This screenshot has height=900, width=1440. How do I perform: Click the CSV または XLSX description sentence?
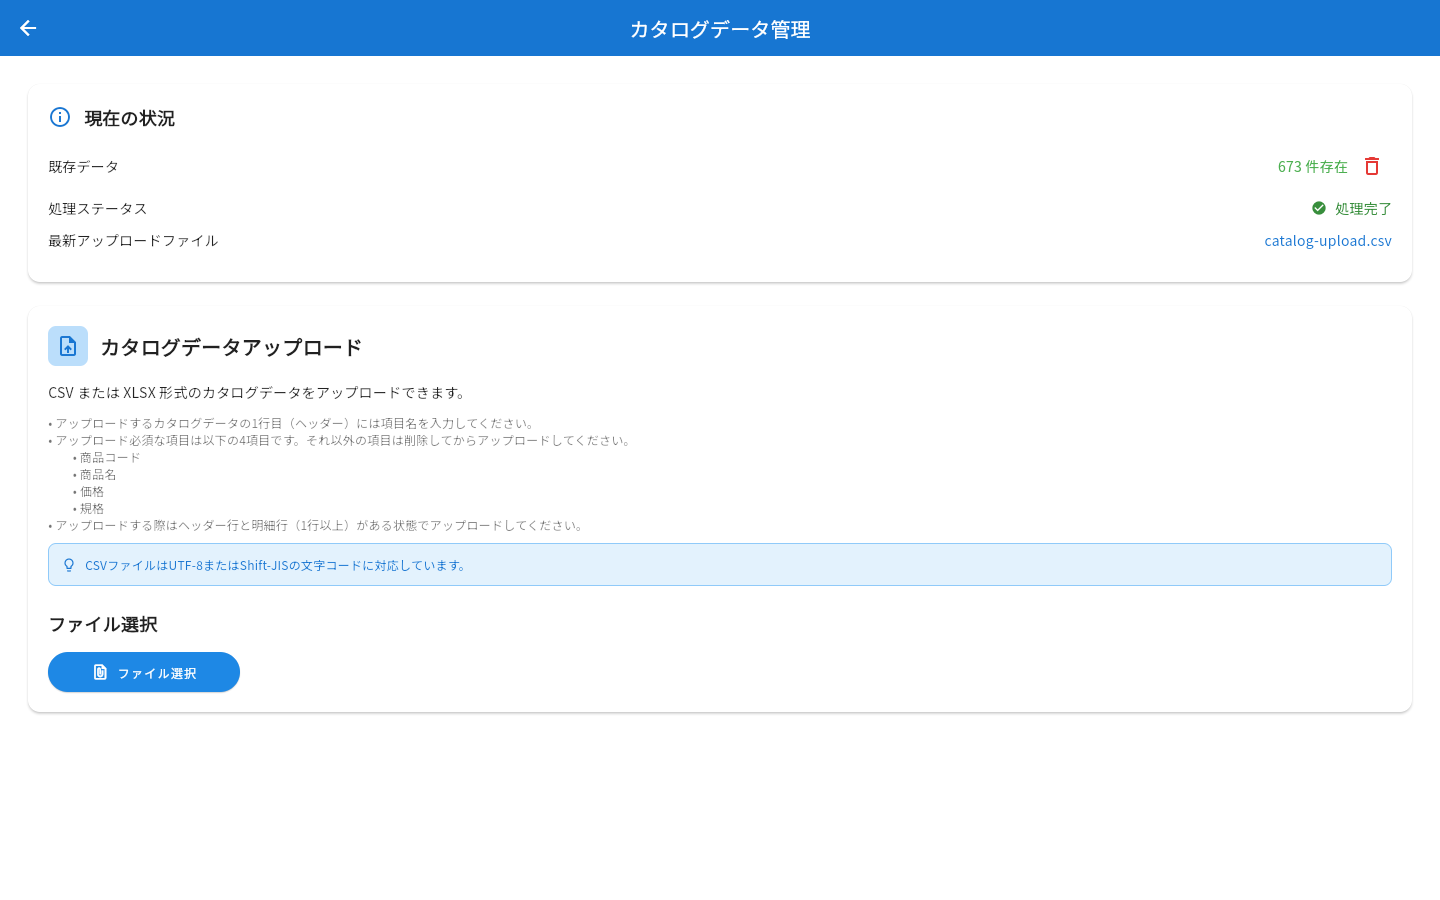(259, 392)
